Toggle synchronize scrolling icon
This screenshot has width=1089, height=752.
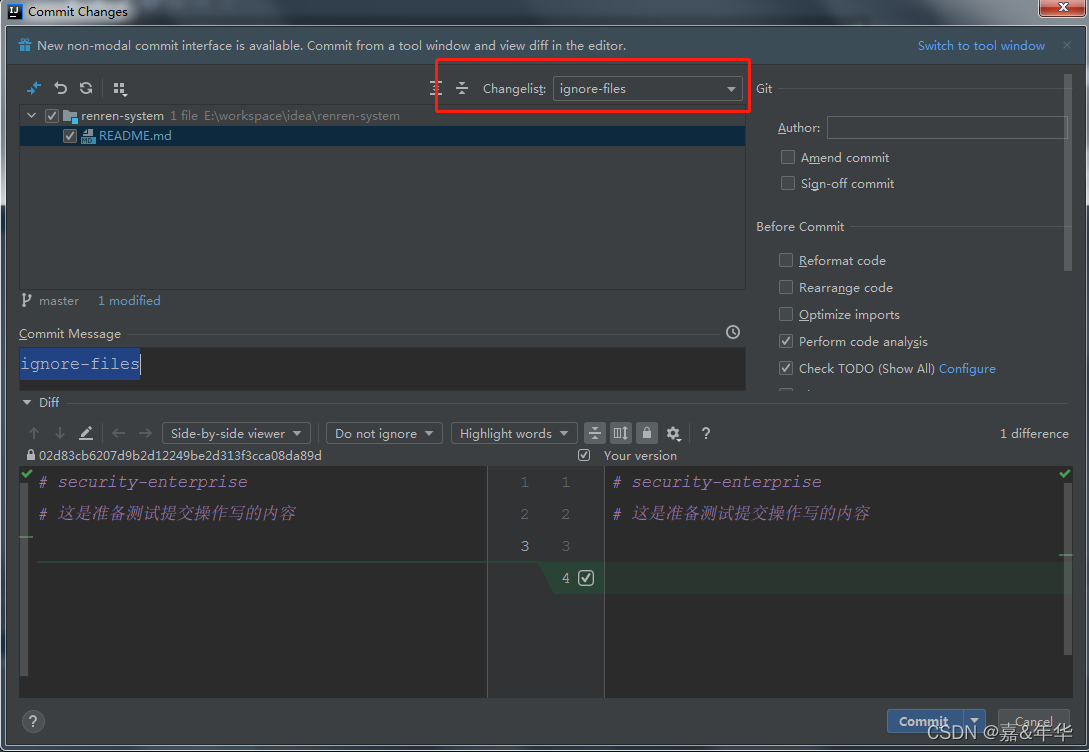coord(621,433)
